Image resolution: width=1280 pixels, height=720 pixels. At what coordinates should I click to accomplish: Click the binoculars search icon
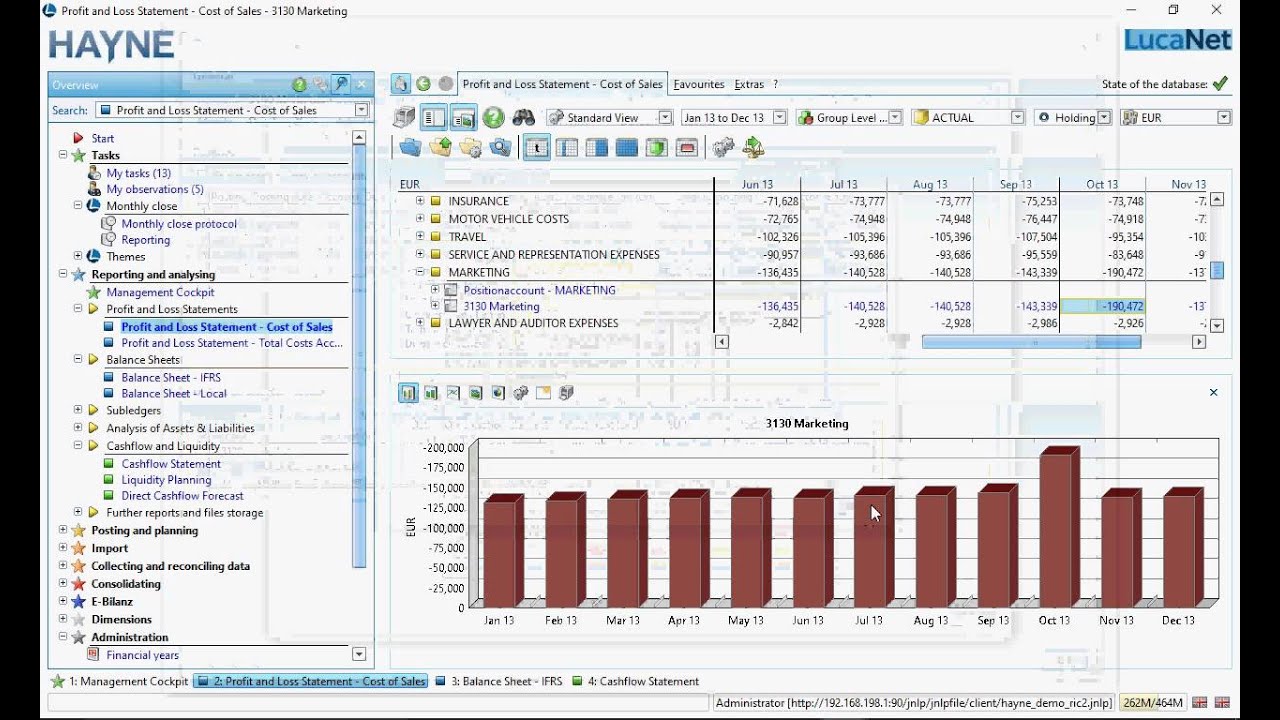[x=524, y=118]
